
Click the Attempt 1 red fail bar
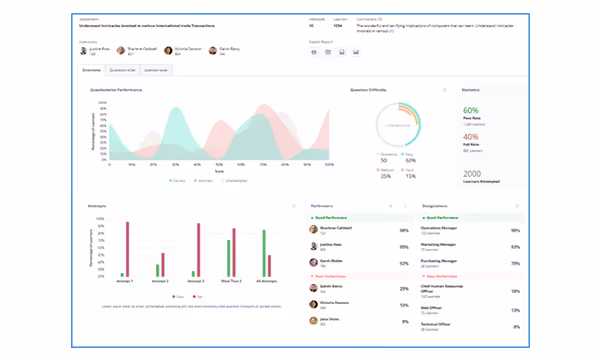tap(127, 249)
